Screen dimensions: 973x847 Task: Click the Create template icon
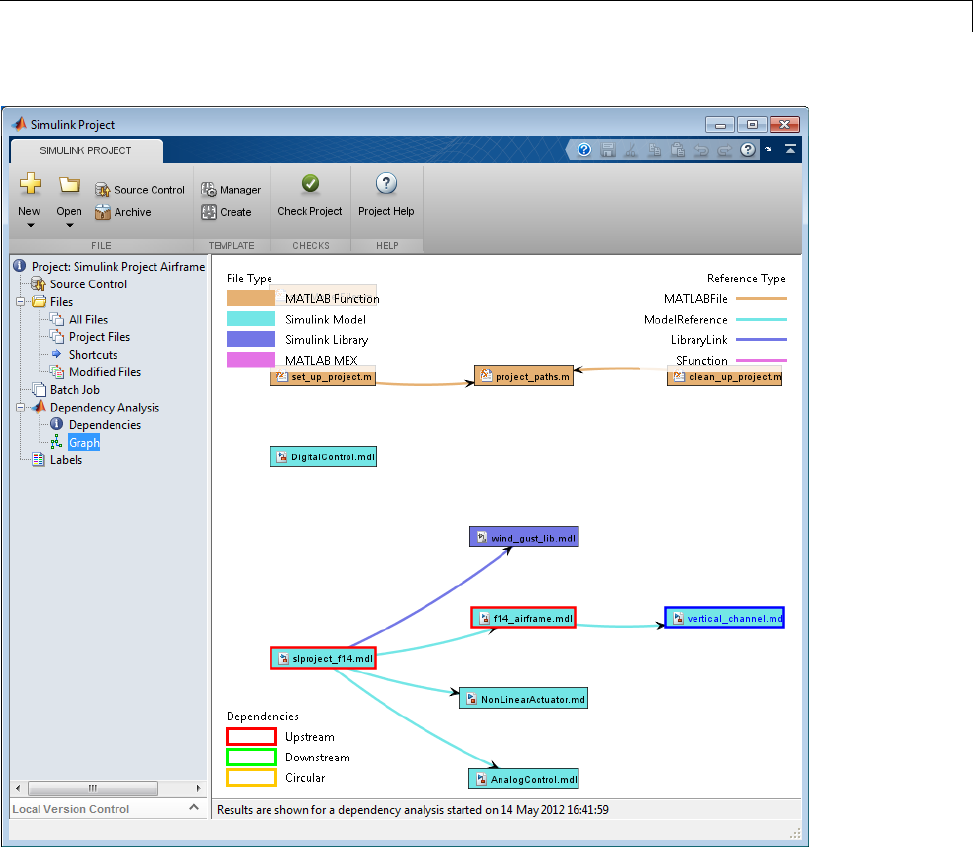[x=209, y=212]
